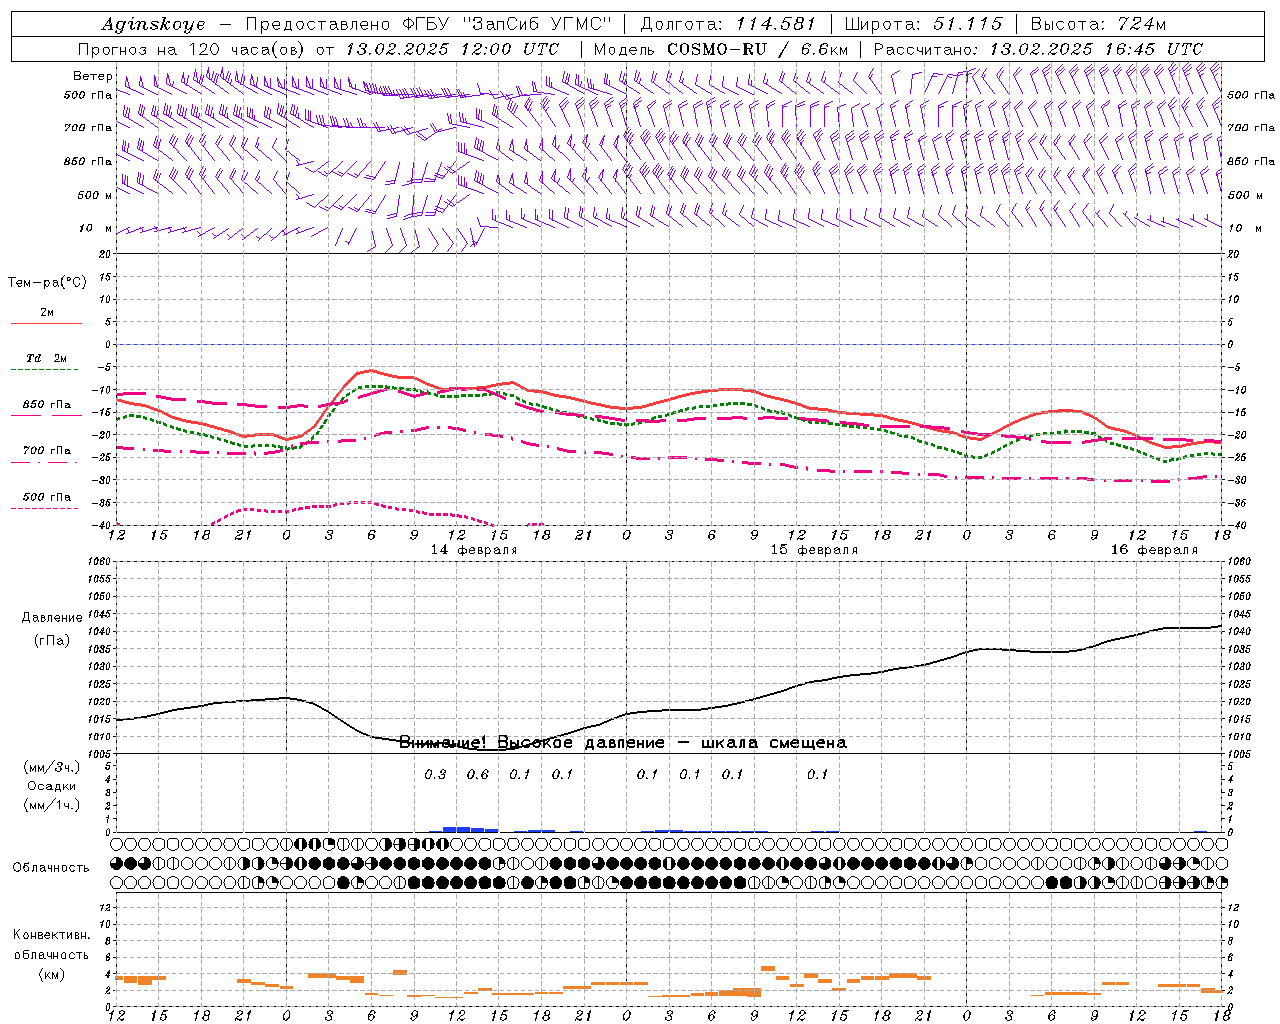
Task: Click the "Модель COSMO-RU / 6.6км" label
Action: pyautogui.click(x=721, y=49)
